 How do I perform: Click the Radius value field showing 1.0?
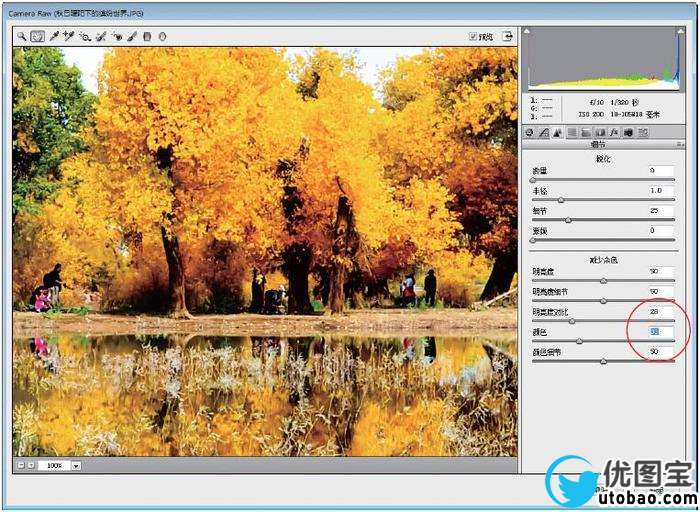point(661,191)
